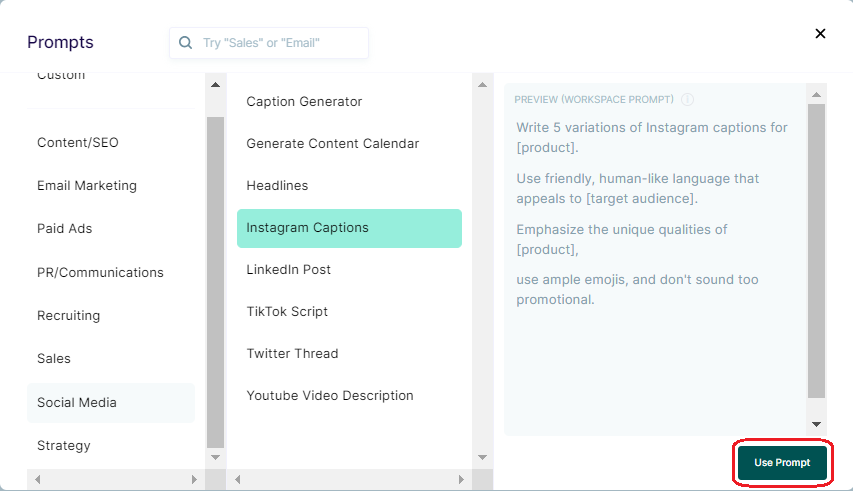Click the Prompts dialog title
853x491 pixels.
click(60, 42)
